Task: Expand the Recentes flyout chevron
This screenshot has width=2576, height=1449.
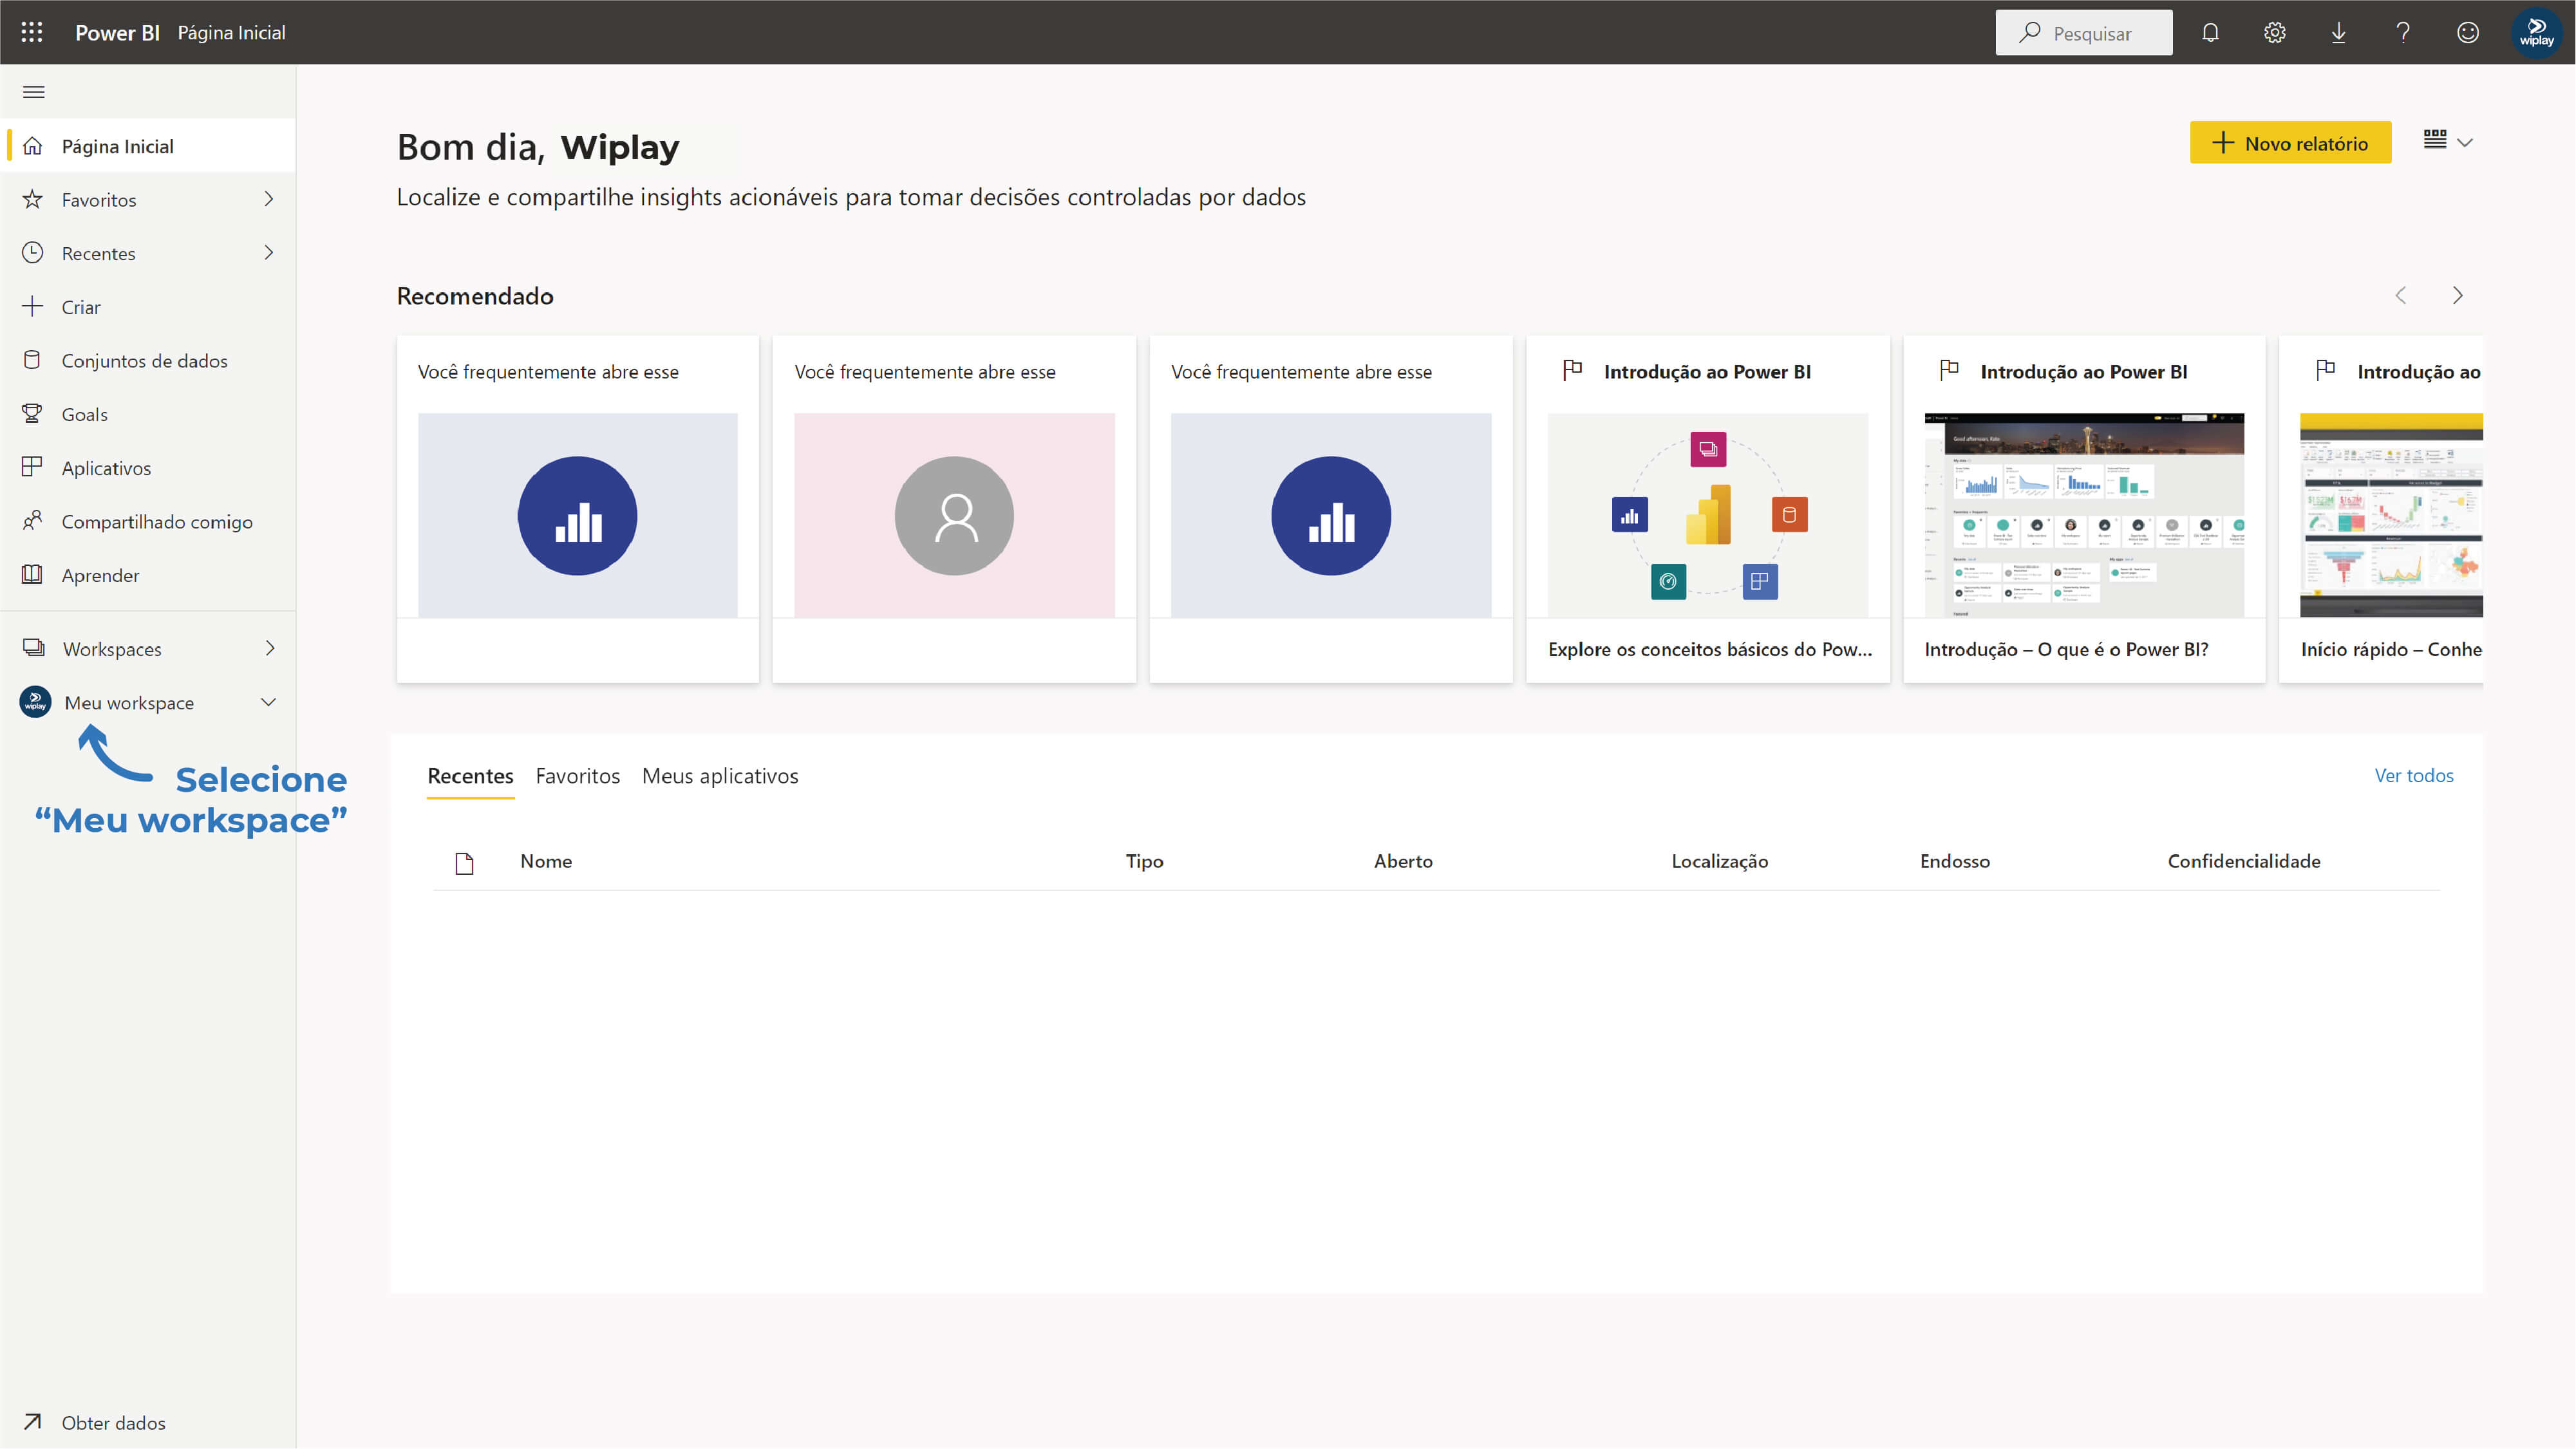Action: [268, 253]
